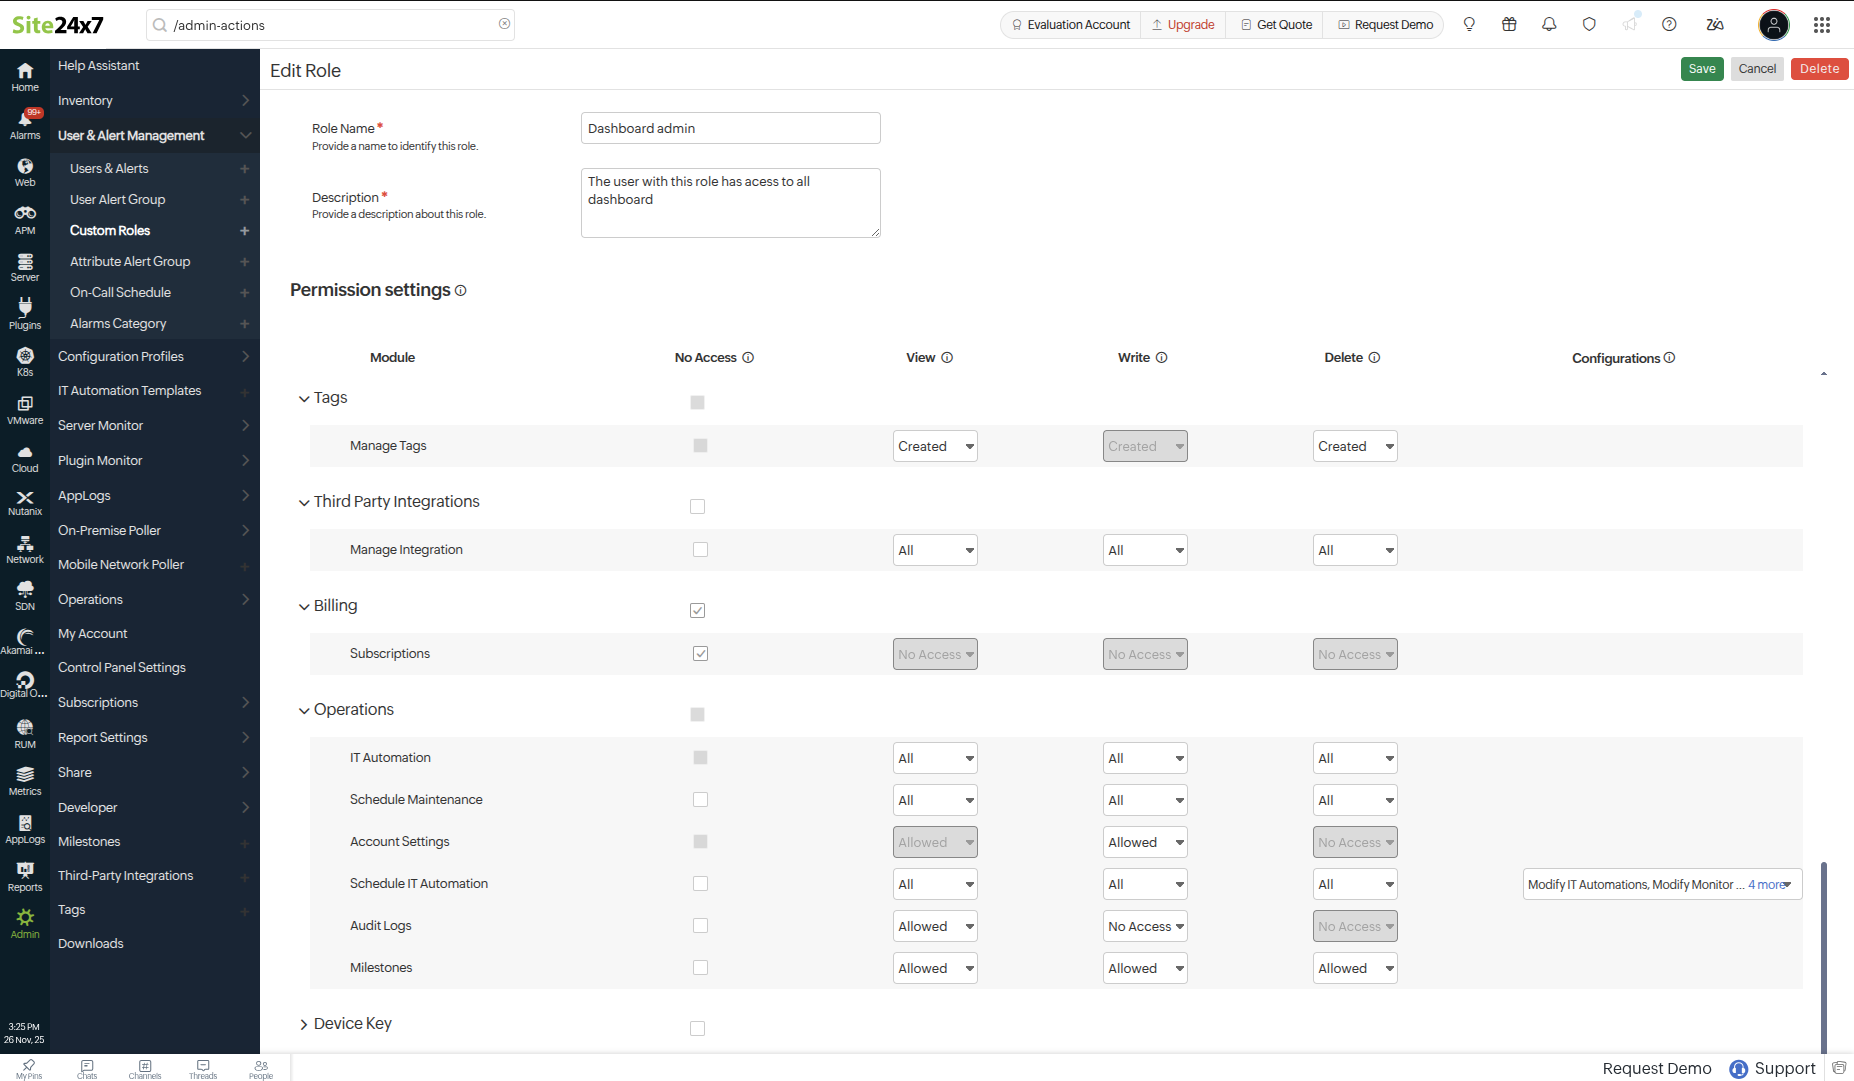The image size is (1854, 1081).
Task: Tick the Audit Logs No Access checkbox
Action: click(700, 926)
